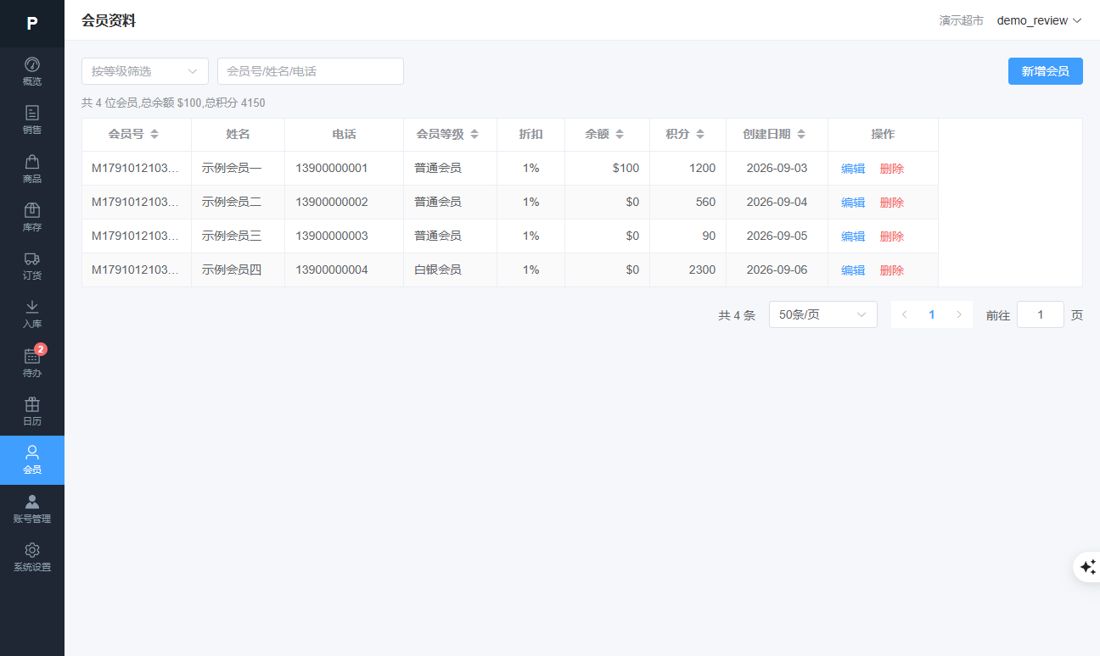Delete member 示例会员二
The image size is (1100, 656).
coord(892,202)
